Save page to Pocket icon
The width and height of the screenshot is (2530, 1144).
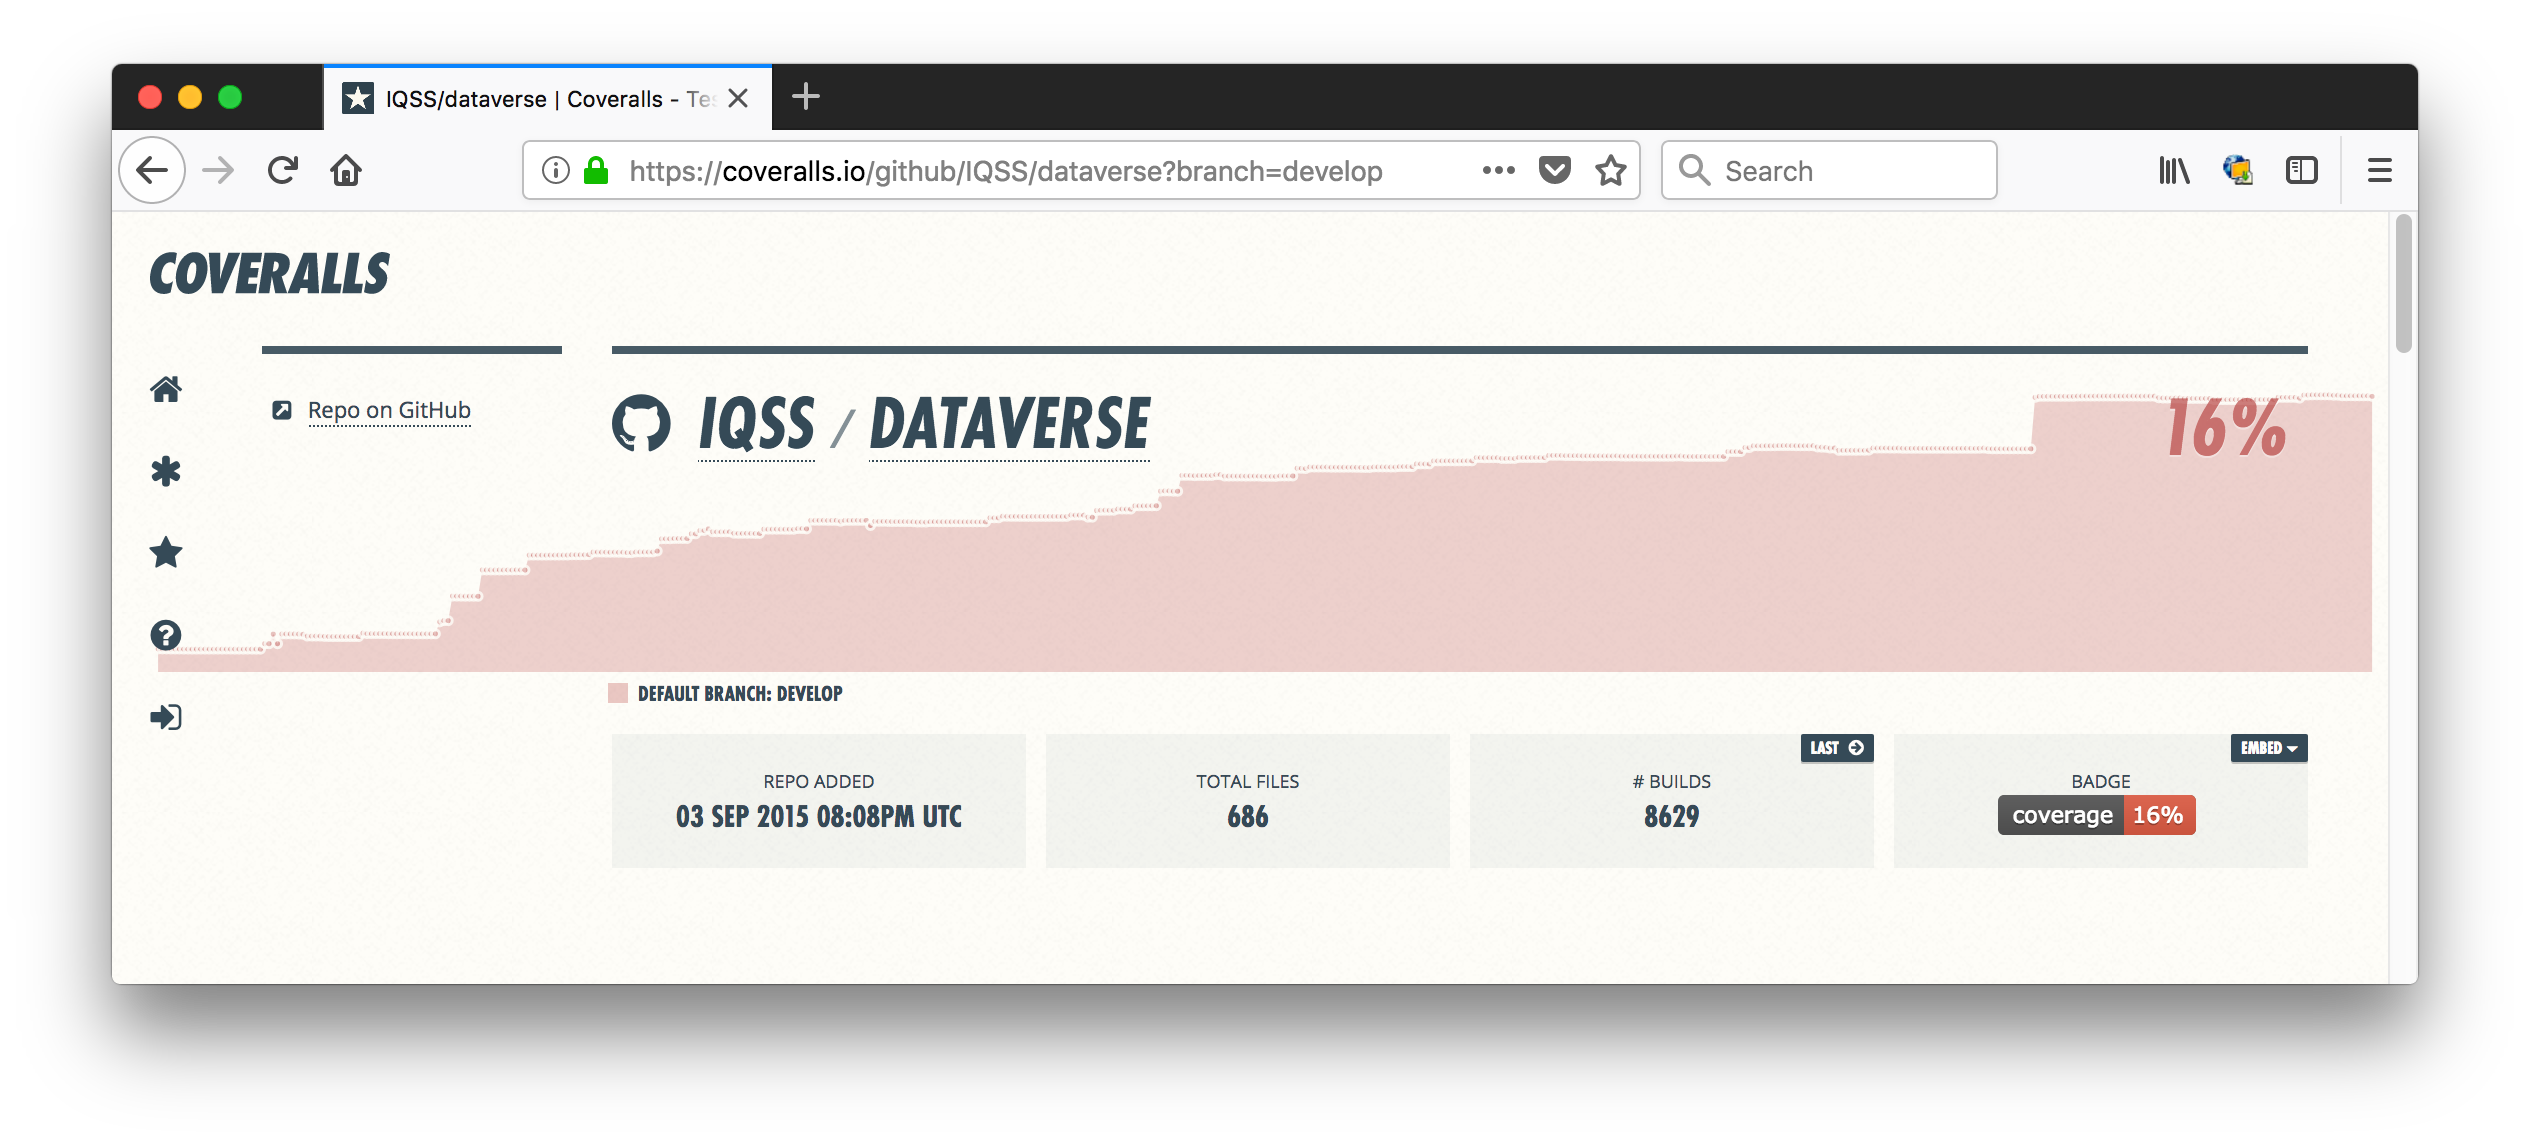[x=1554, y=171]
